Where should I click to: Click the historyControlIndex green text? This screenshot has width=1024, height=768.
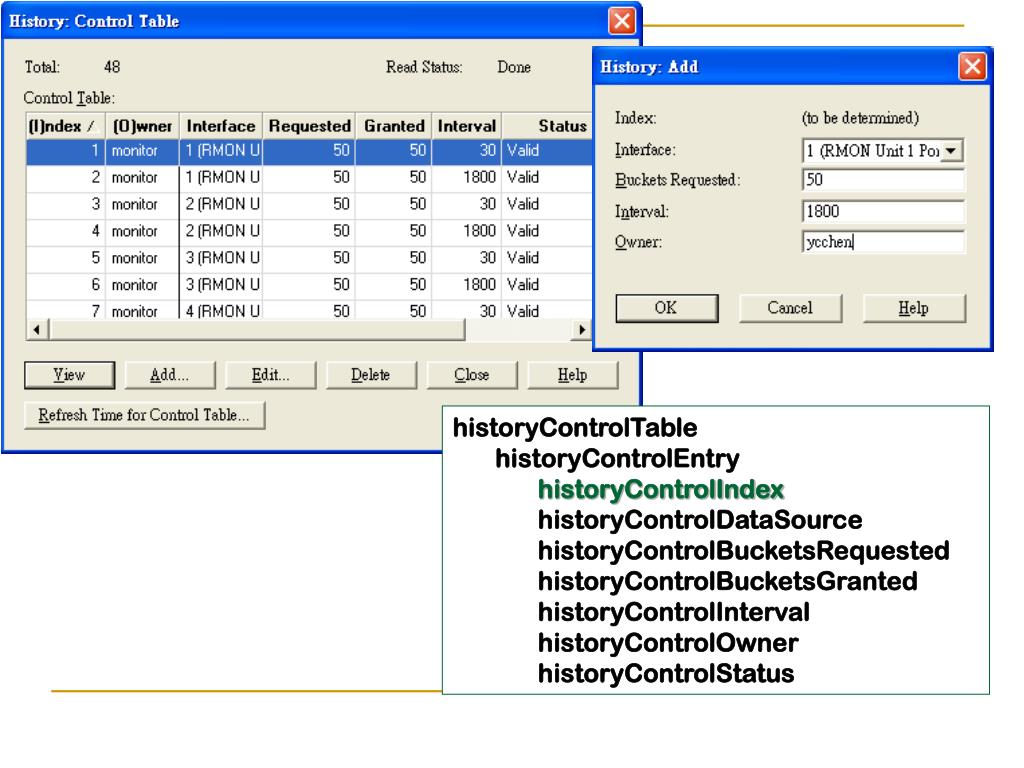[660, 490]
